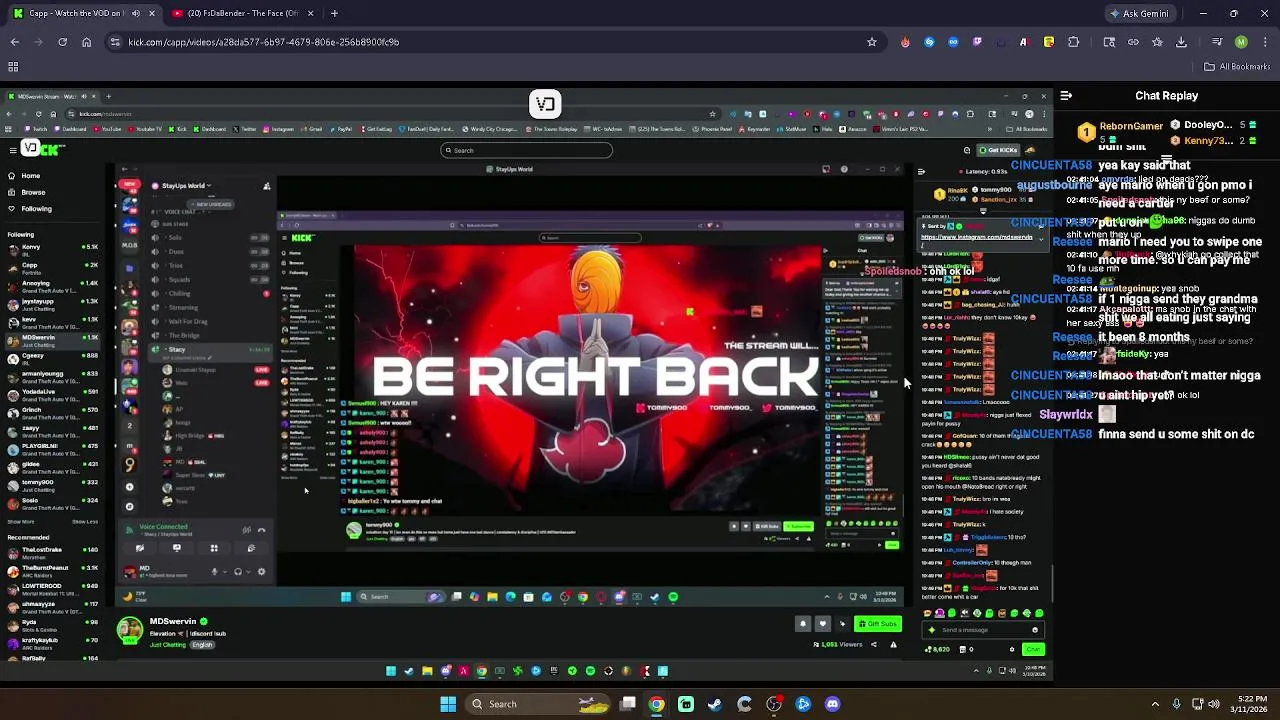This screenshot has height=720, width=1280.
Task: Open Ask Gemini
Action: pyautogui.click(x=1140, y=13)
